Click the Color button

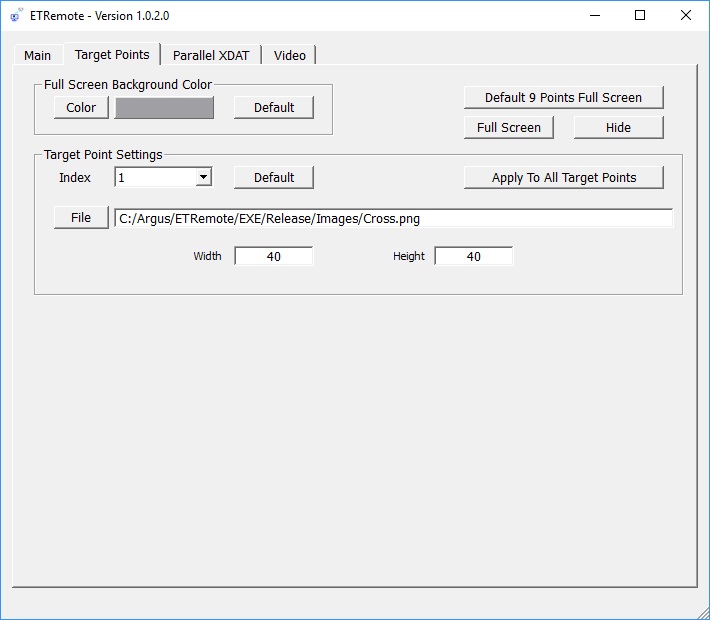coord(81,108)
